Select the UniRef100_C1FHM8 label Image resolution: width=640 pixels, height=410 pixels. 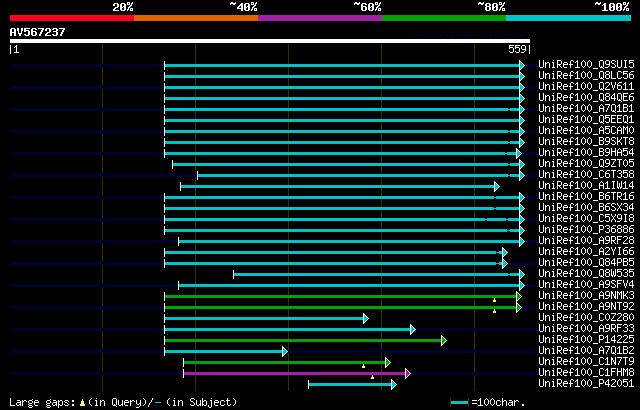click(x=586, y=373)
